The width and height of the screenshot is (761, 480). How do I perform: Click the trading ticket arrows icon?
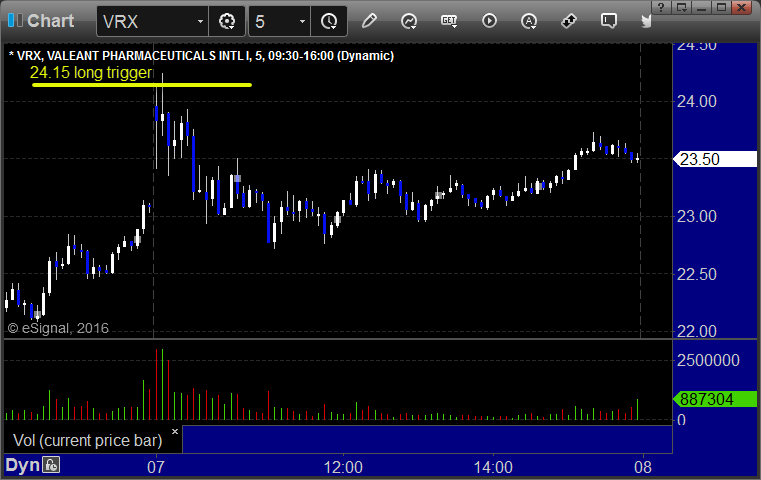tap(568, 21)
